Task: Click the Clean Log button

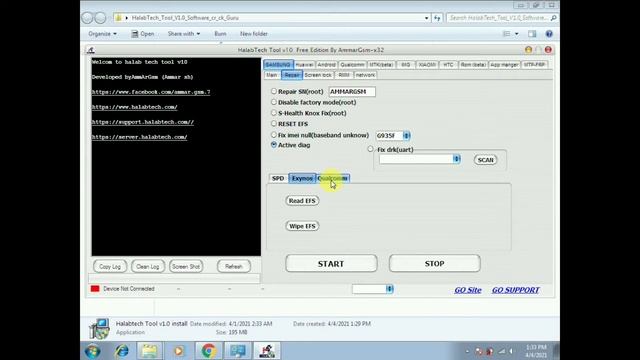Action: pos(148,267)
